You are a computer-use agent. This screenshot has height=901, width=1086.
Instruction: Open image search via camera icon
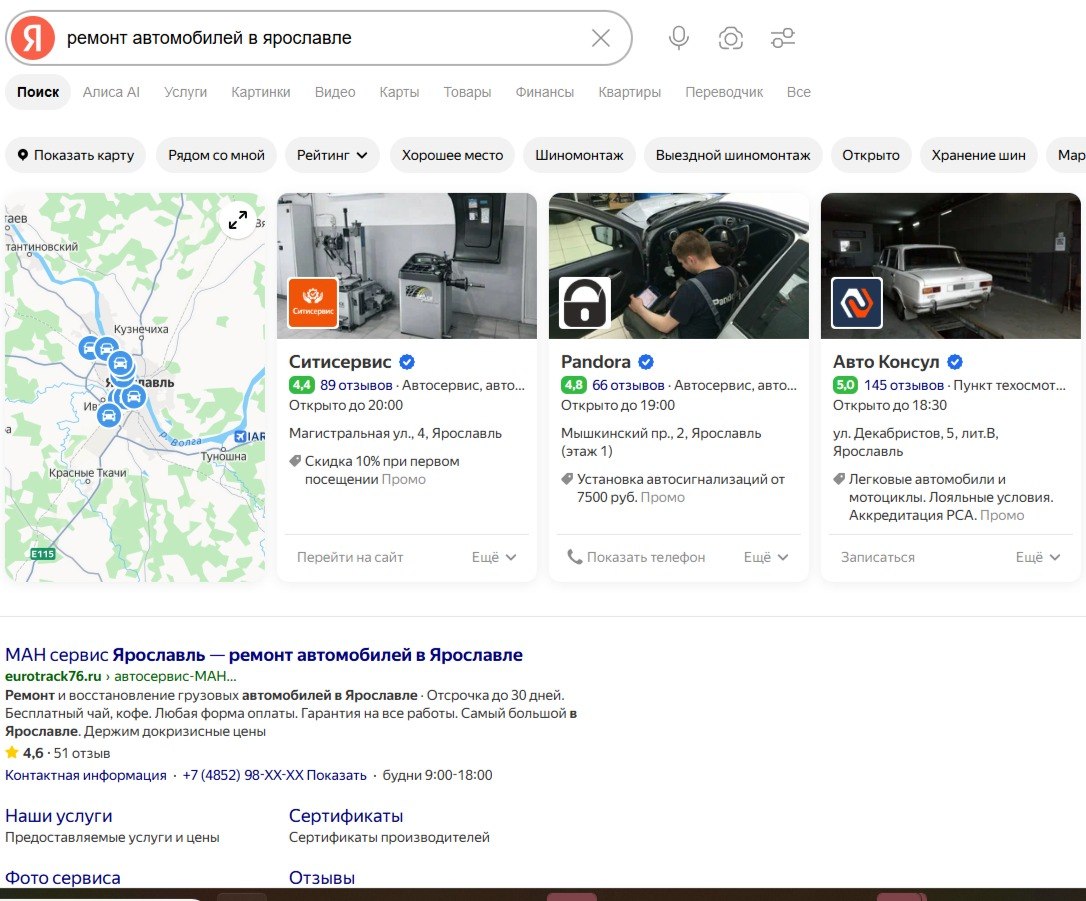click(731, 38)
